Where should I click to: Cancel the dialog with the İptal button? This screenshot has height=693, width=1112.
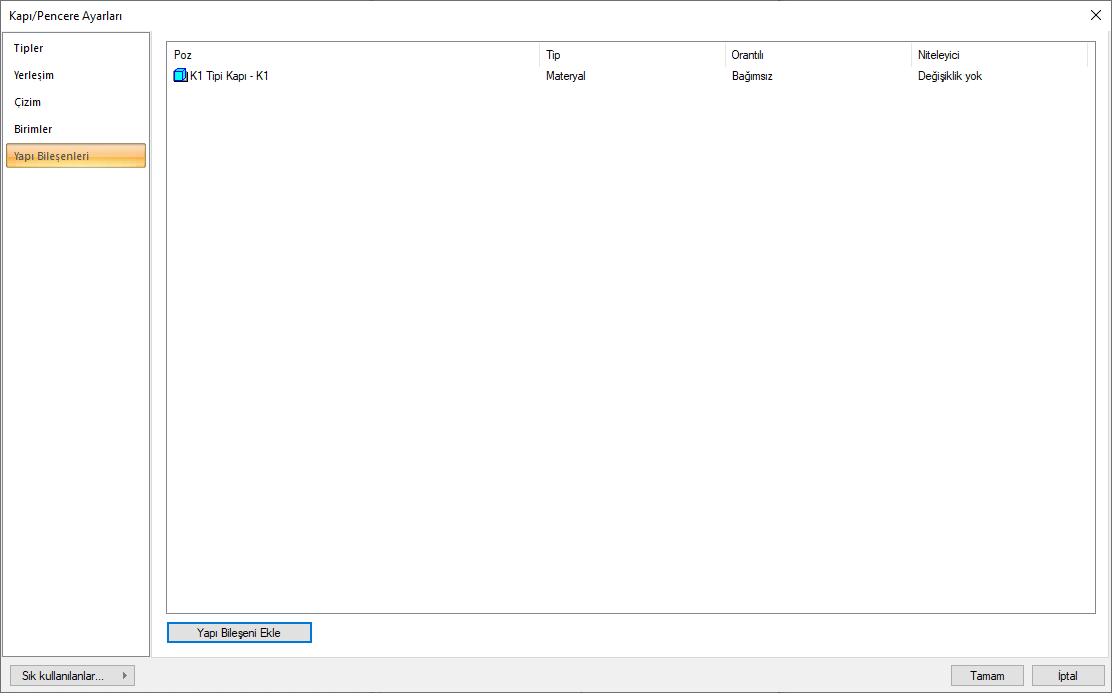click(1068, 676)
